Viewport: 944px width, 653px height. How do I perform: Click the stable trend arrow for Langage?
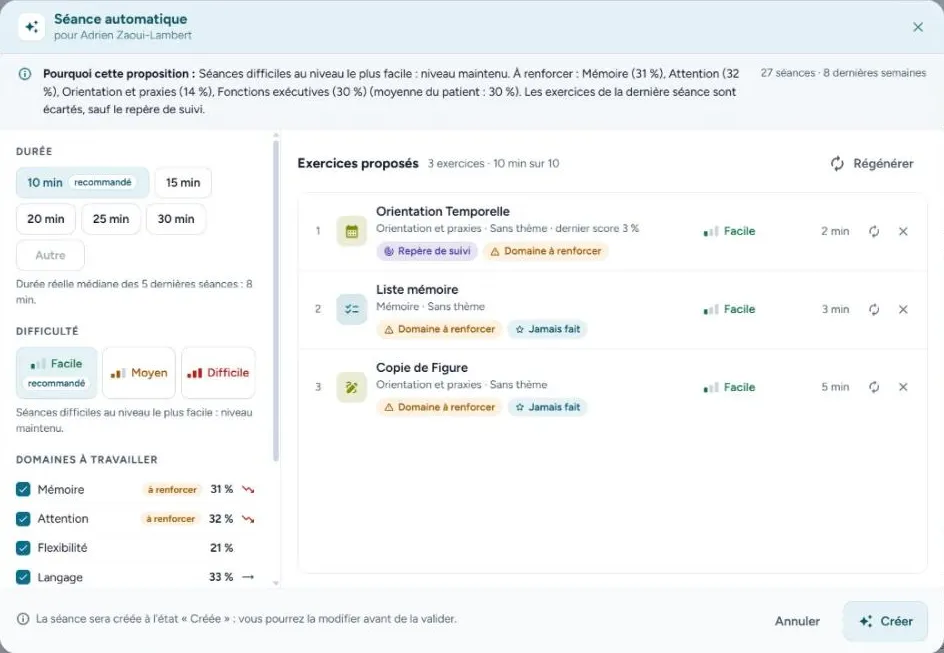(x=248, y=577)
